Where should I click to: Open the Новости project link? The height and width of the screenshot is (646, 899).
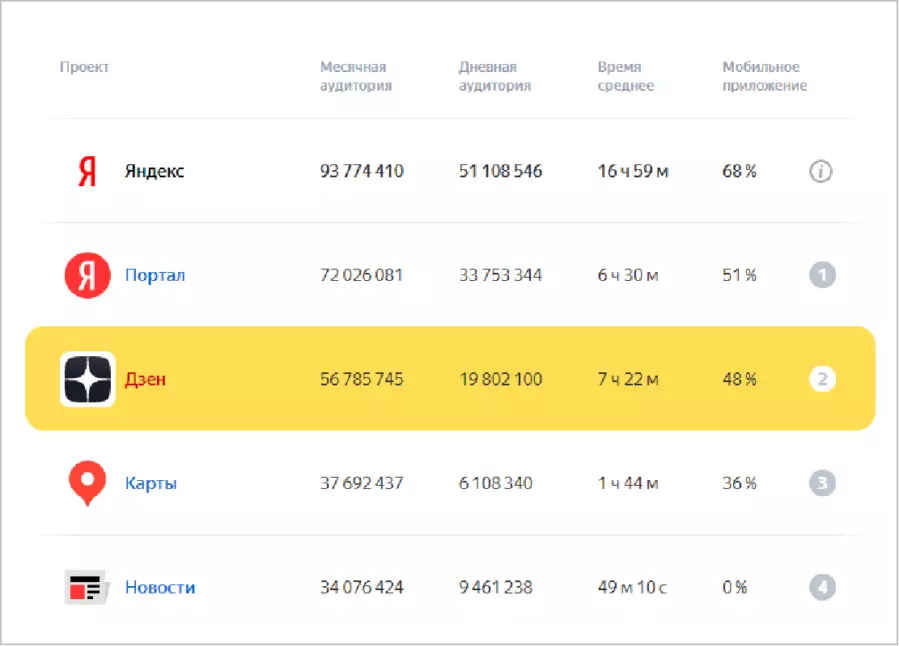tap(160, 588)
